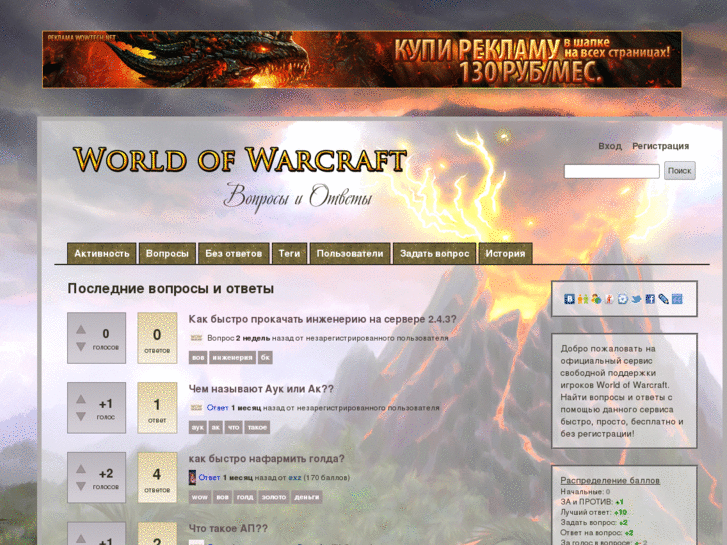The width and height of the screenshot is (727, 545).
Task: Click 'Лучший ответ: +10' text
Action: tap(593, 513)
